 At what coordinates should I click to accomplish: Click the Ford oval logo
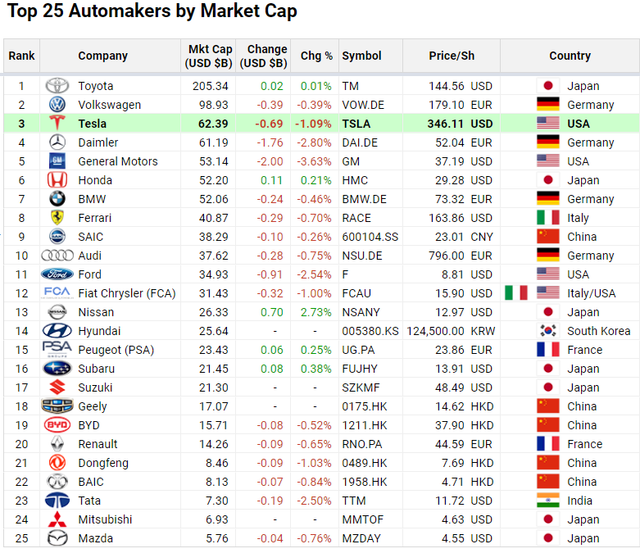coord(57,274)
